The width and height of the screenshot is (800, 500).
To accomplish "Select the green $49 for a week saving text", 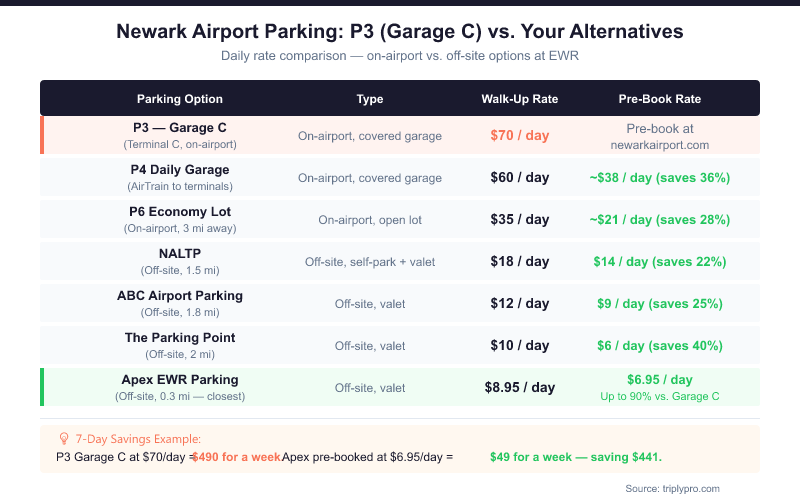I will tap(576, 457).
